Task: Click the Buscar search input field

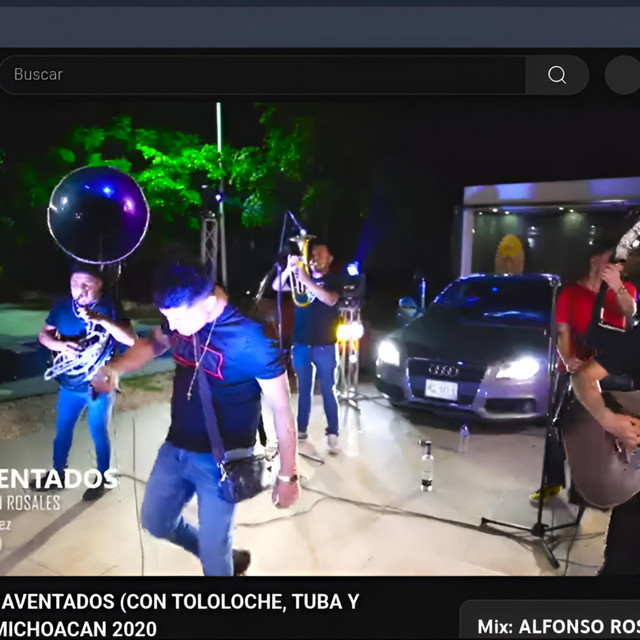Action: [x=261, y=75]
